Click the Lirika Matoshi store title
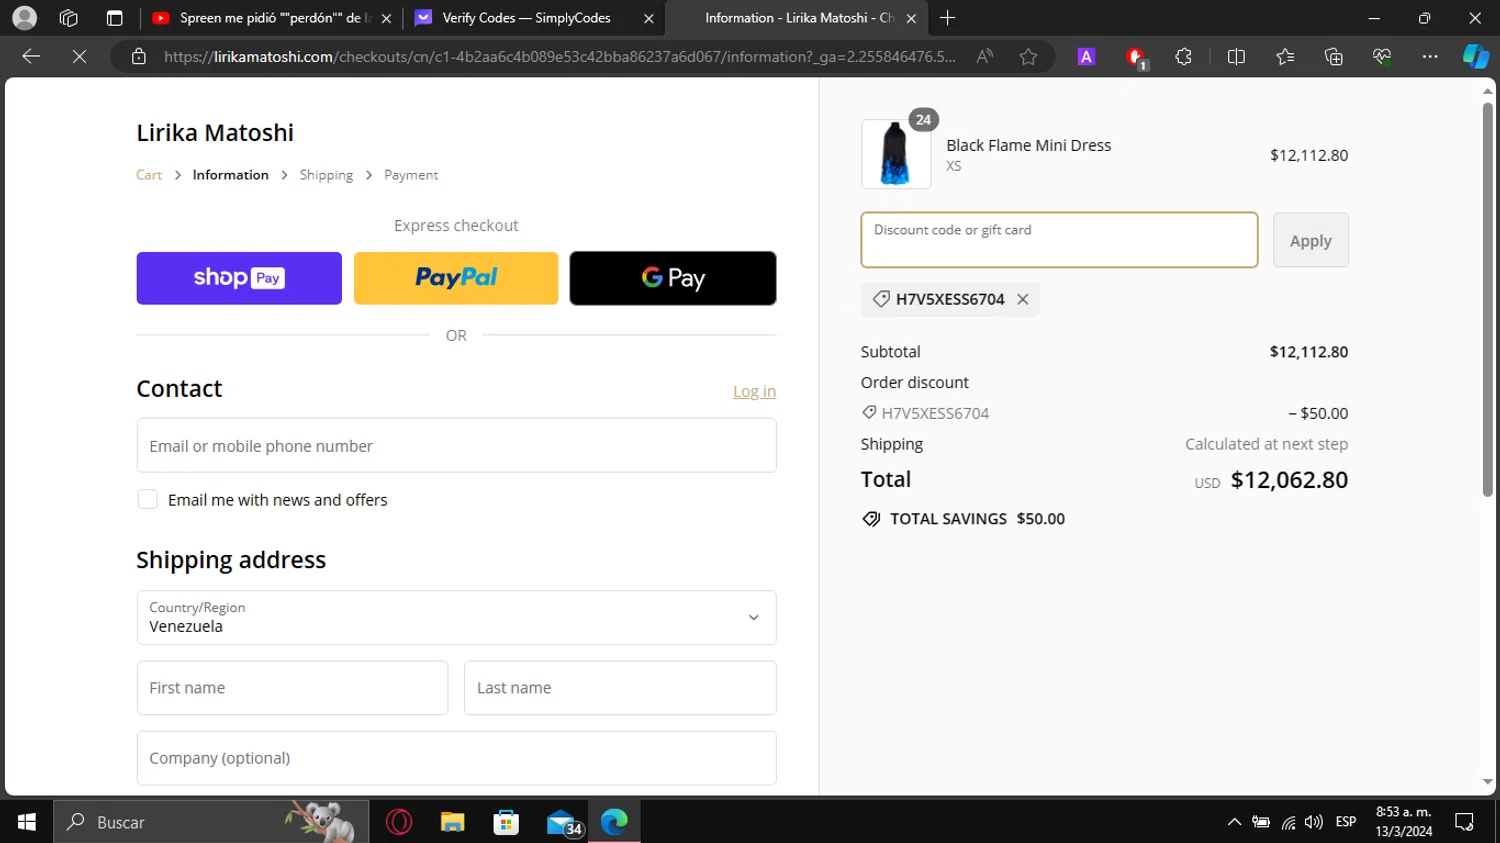 [x=215, y=133]
